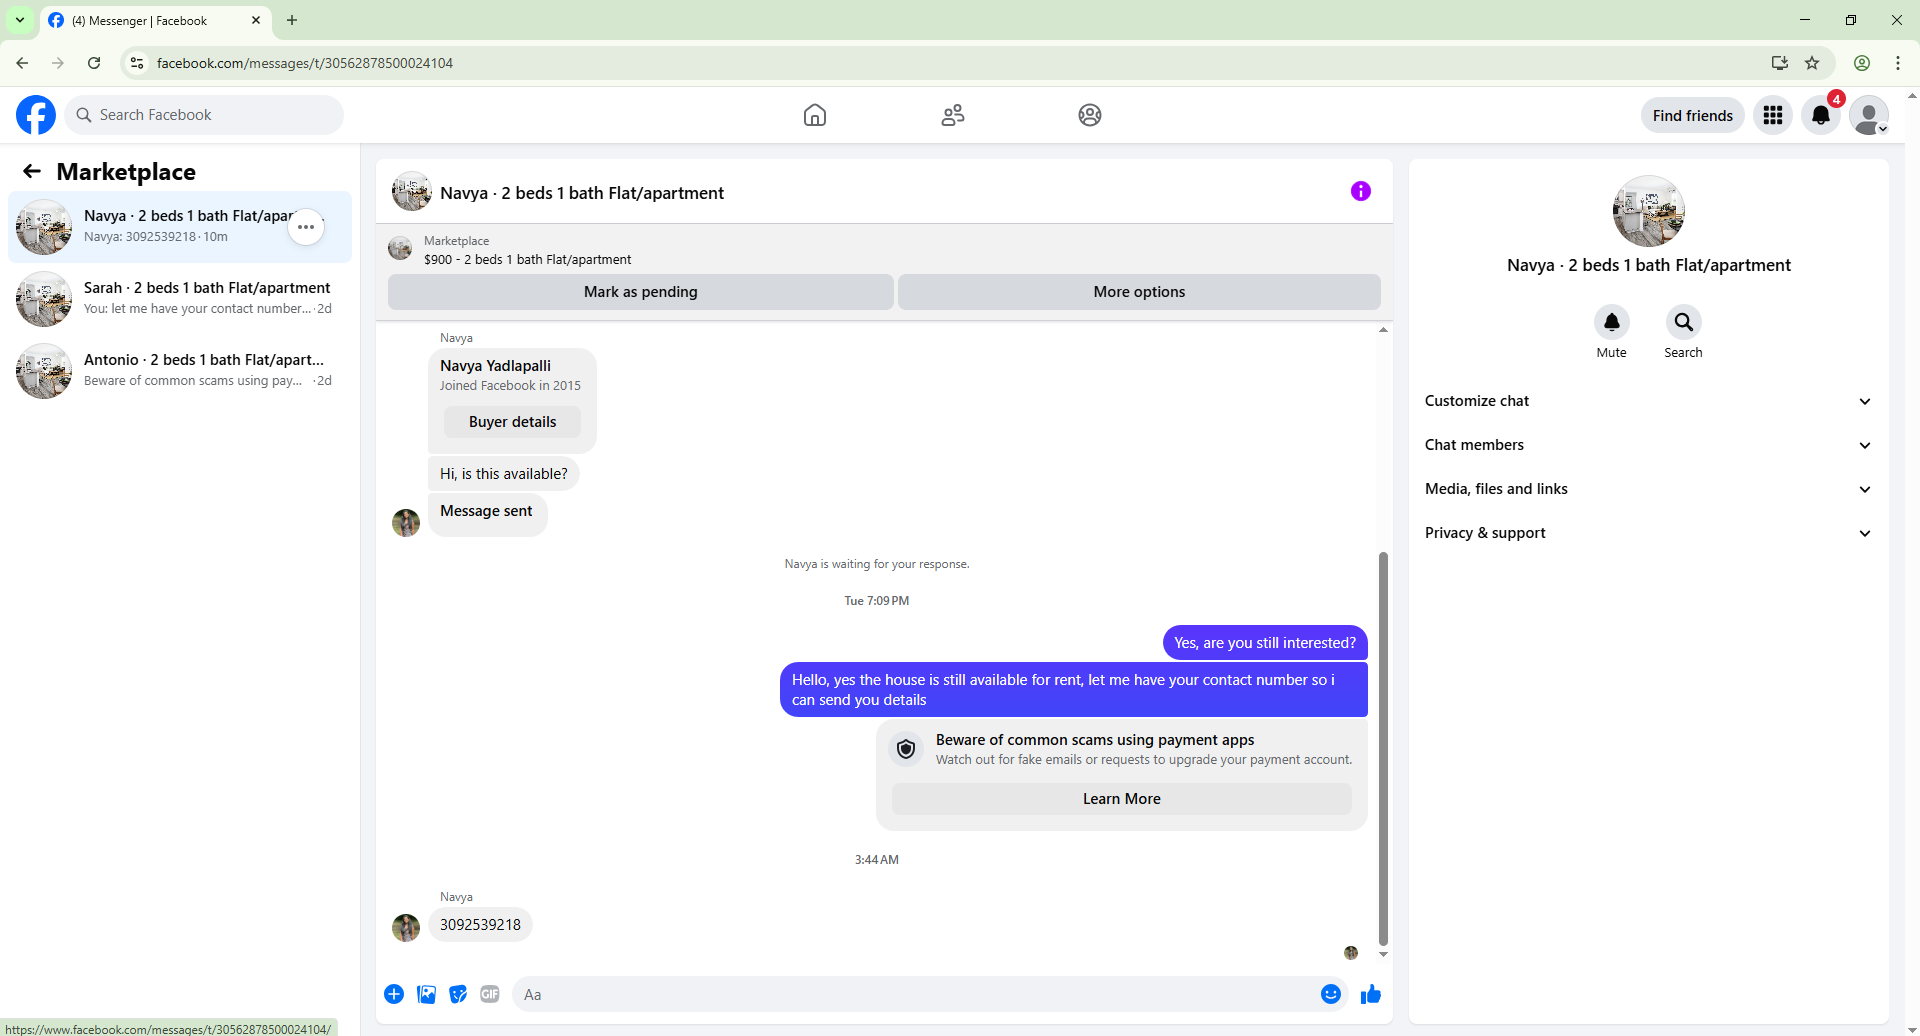Go to the Home feed icon
This screenshot has width=1920, height=1036.
[815, 115]
